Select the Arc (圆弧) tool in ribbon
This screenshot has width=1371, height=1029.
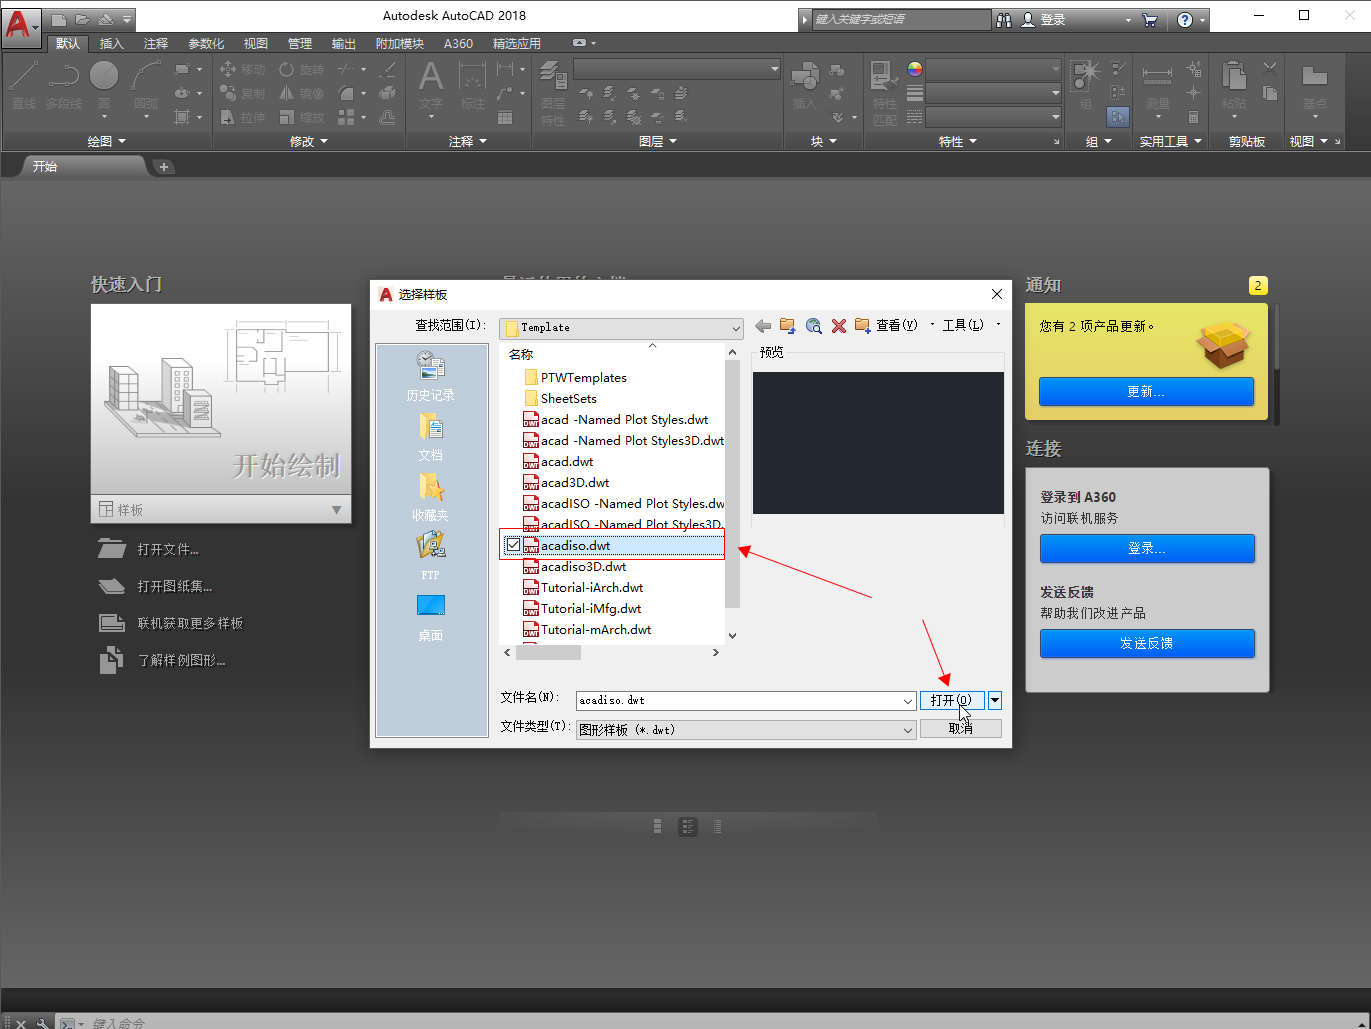[146, 84]
